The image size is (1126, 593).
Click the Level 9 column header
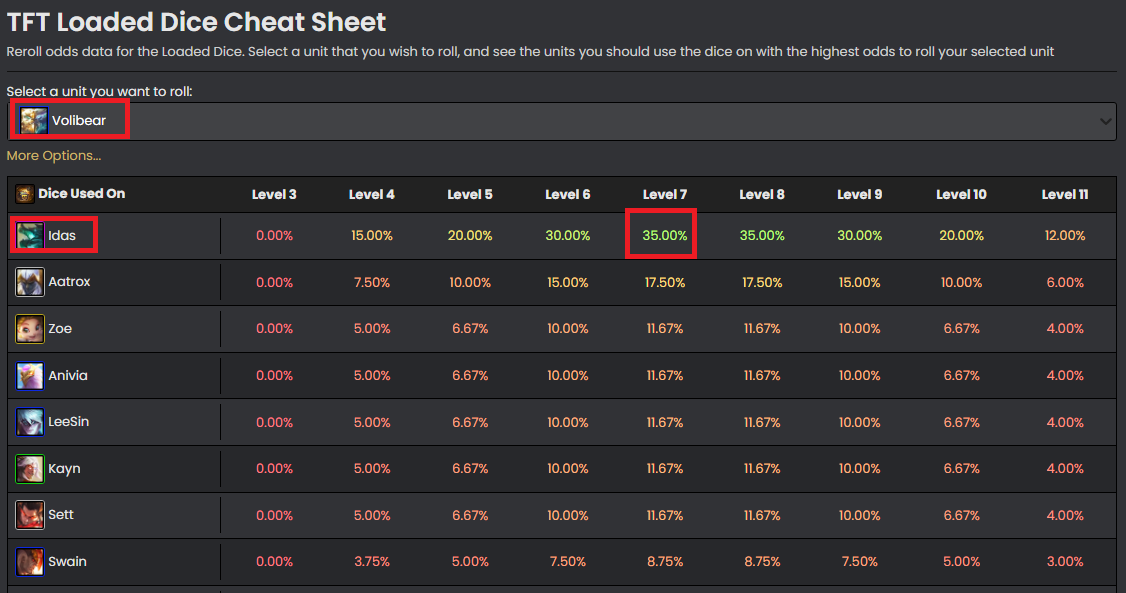point(860,195)
